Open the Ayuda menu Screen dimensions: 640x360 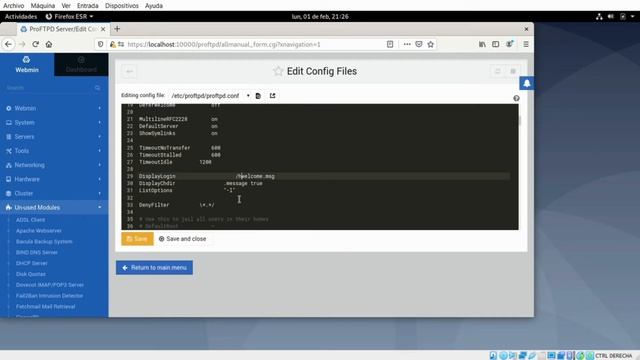click(153, 6)
